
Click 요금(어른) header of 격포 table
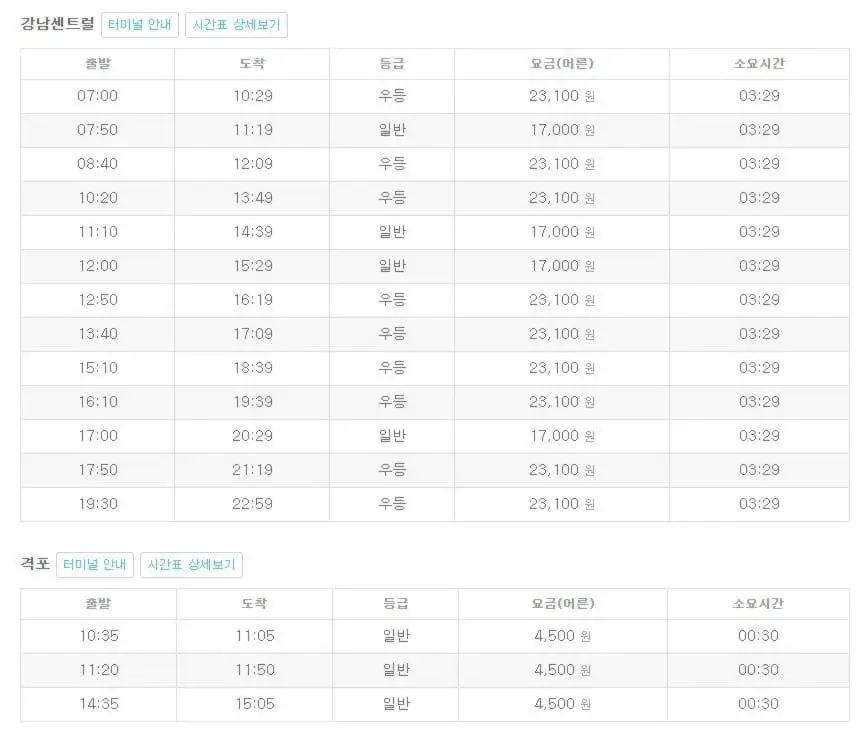[x=563, y=604]
